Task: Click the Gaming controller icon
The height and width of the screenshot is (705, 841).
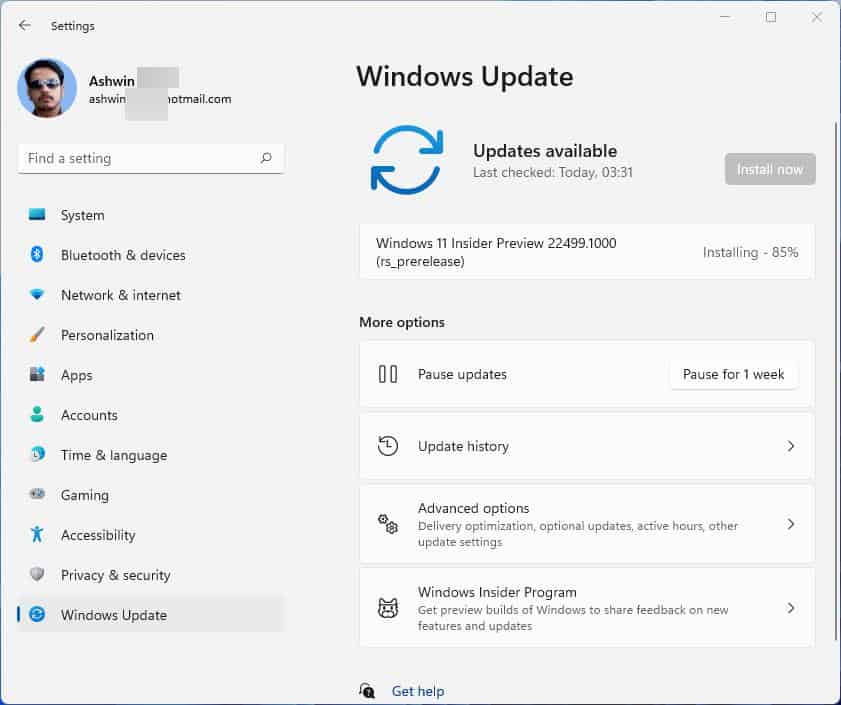Action: pyautogui.click(x=37, y=494)
